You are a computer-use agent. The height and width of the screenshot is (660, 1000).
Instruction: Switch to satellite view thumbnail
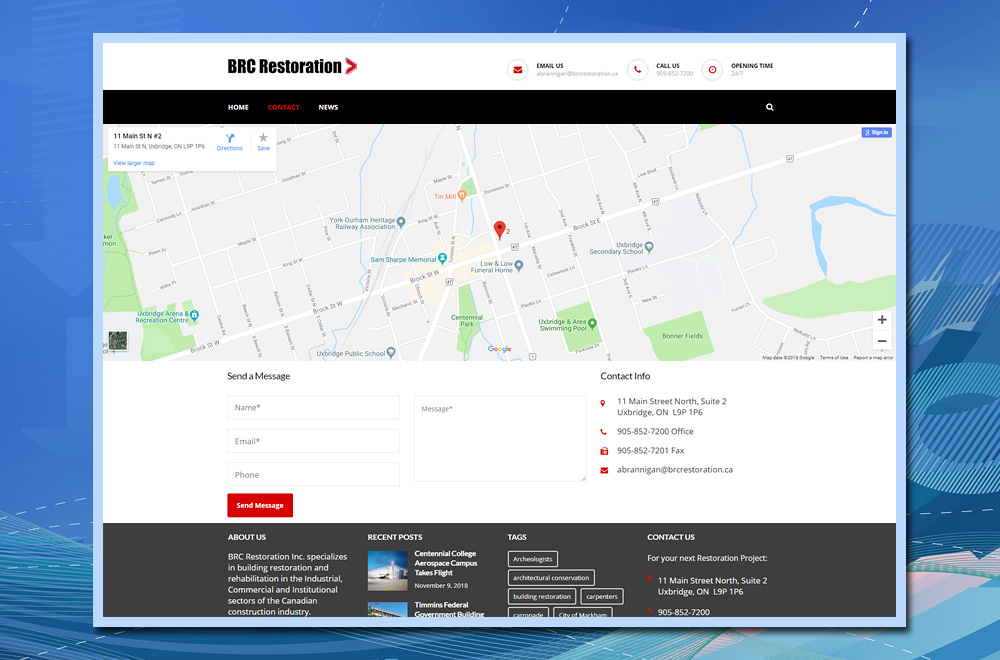pyautogui.click(x=118, y=341)
